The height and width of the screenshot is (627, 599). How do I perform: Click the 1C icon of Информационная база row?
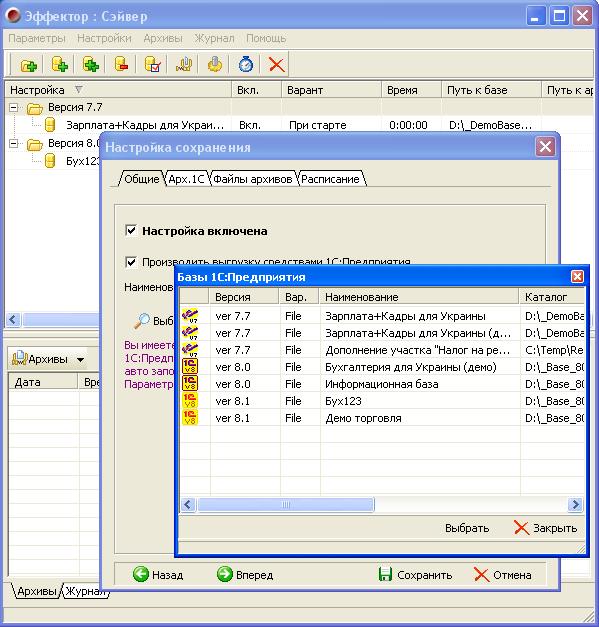coord(190,383)
